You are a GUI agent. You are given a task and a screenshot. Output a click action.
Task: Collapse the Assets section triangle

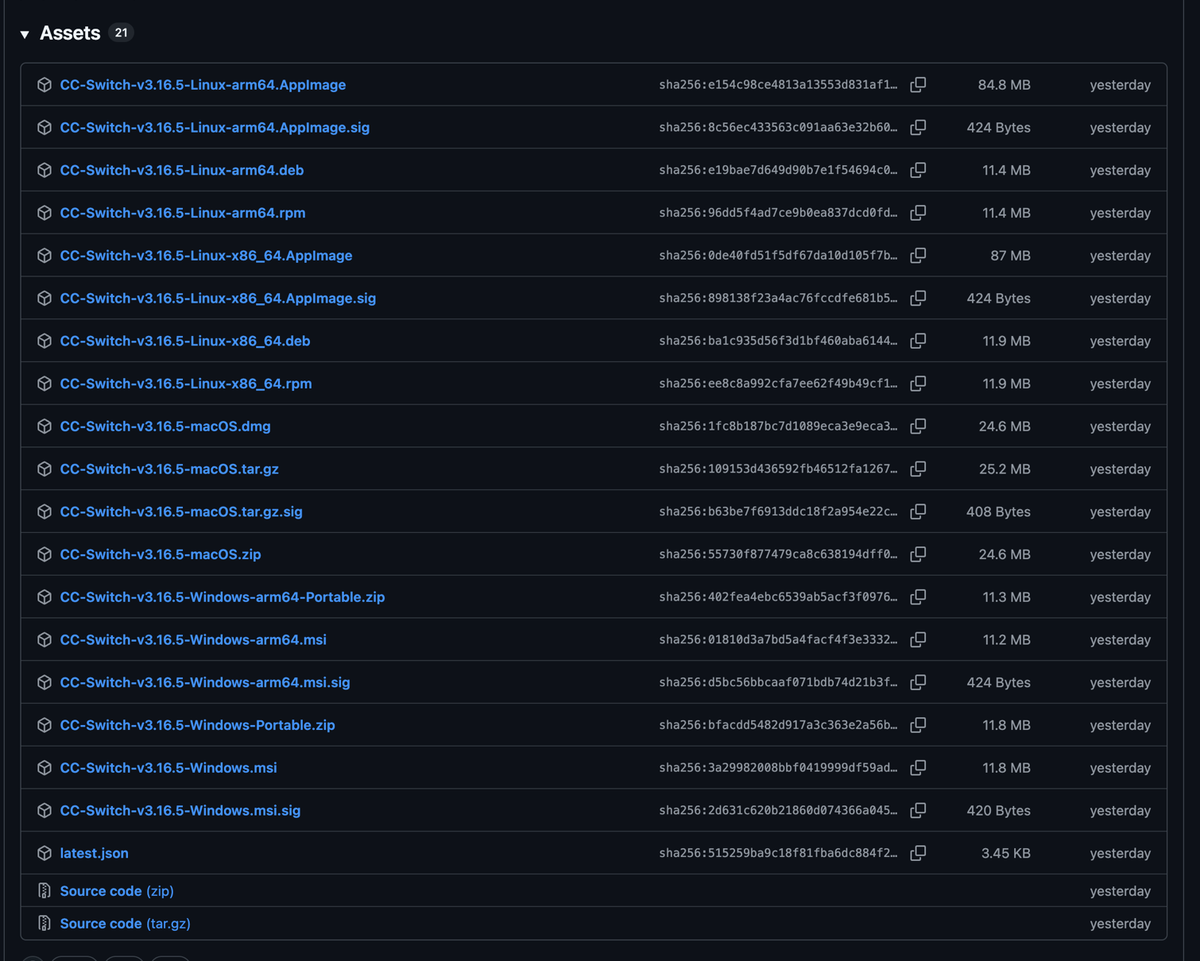[x=25, y=34]
